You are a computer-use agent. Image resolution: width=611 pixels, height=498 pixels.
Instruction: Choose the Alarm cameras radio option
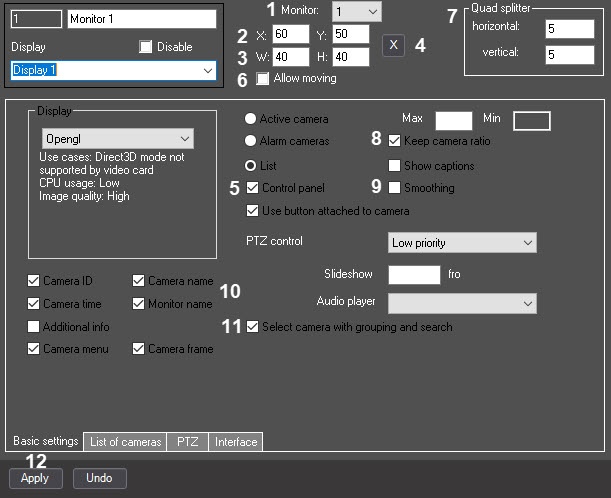[x=250, y=142]
